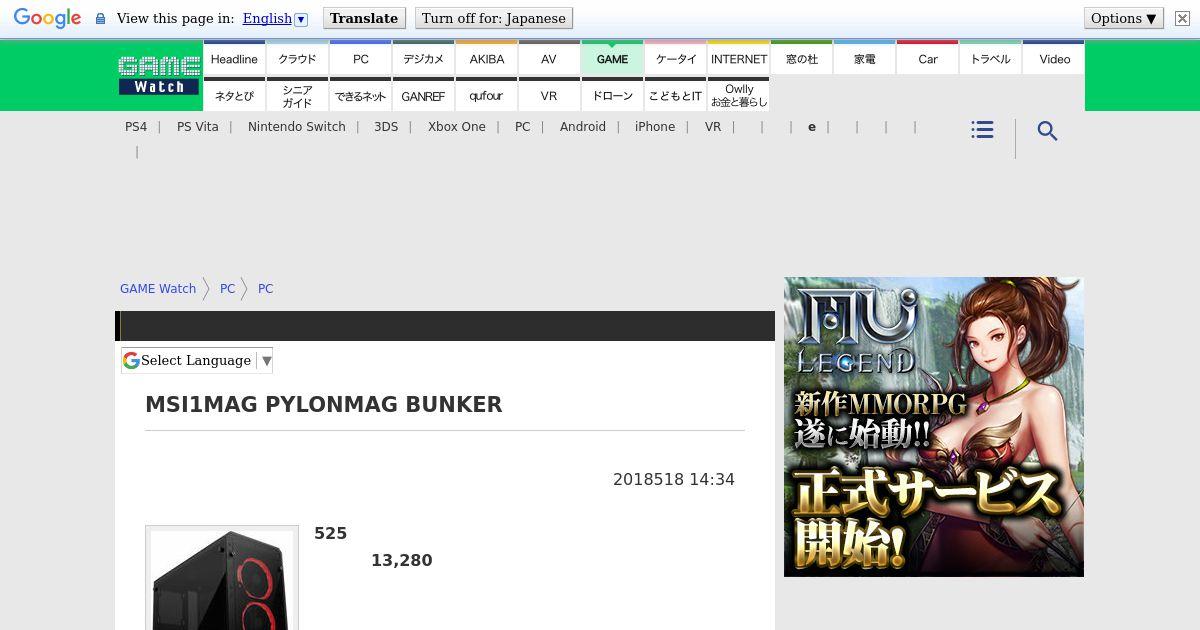This screenshot has height=630, width=1200.
Task: Click the first PC breadcrumb link
Action: 228,289
